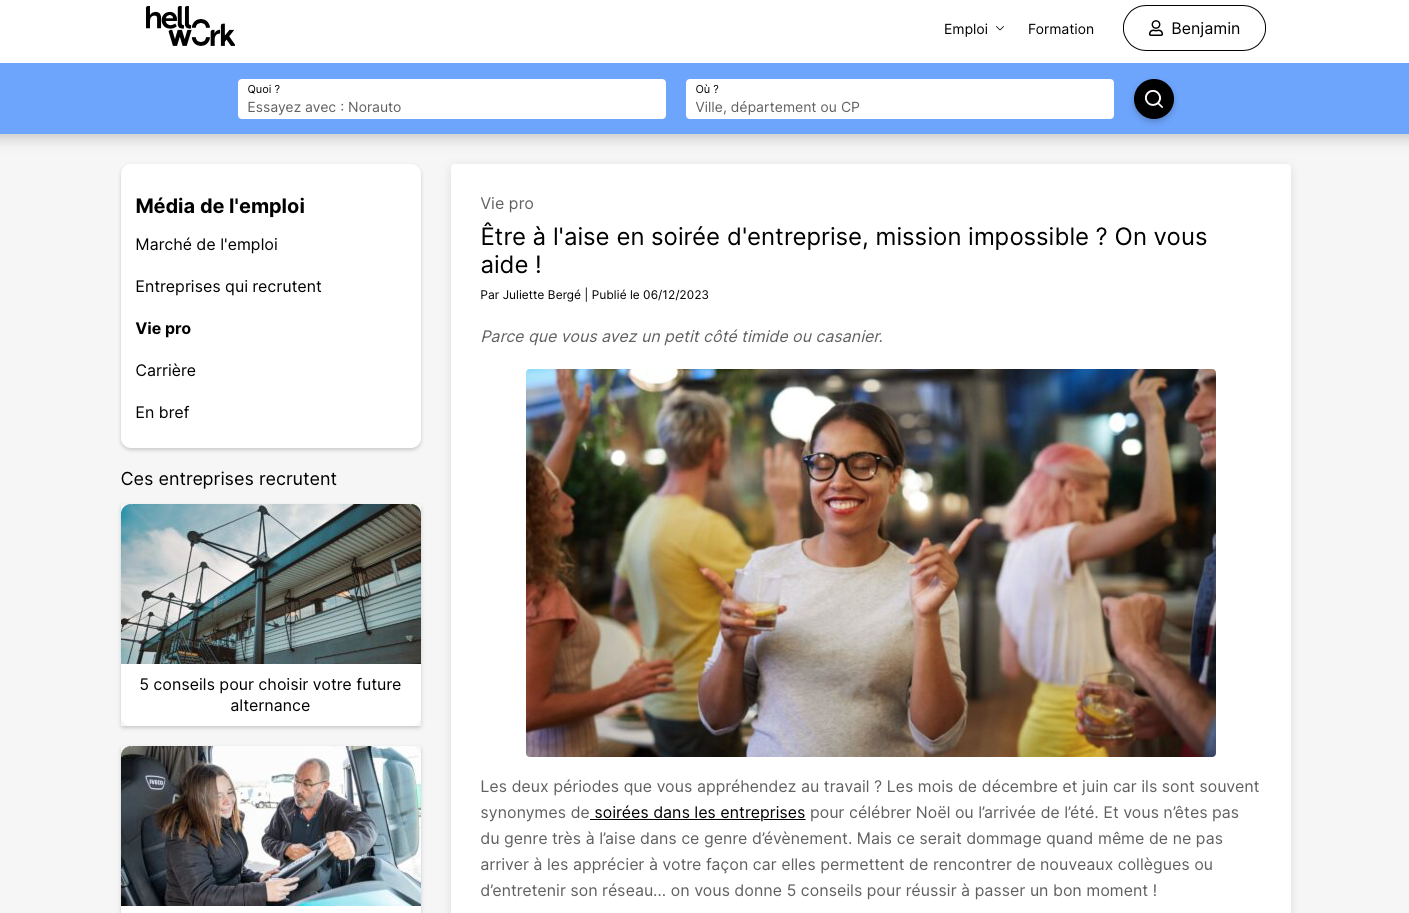Click the party photo in the article
Image resolution: width=1409 pixels, height=913 pixels.
click(x=870, y=562)
